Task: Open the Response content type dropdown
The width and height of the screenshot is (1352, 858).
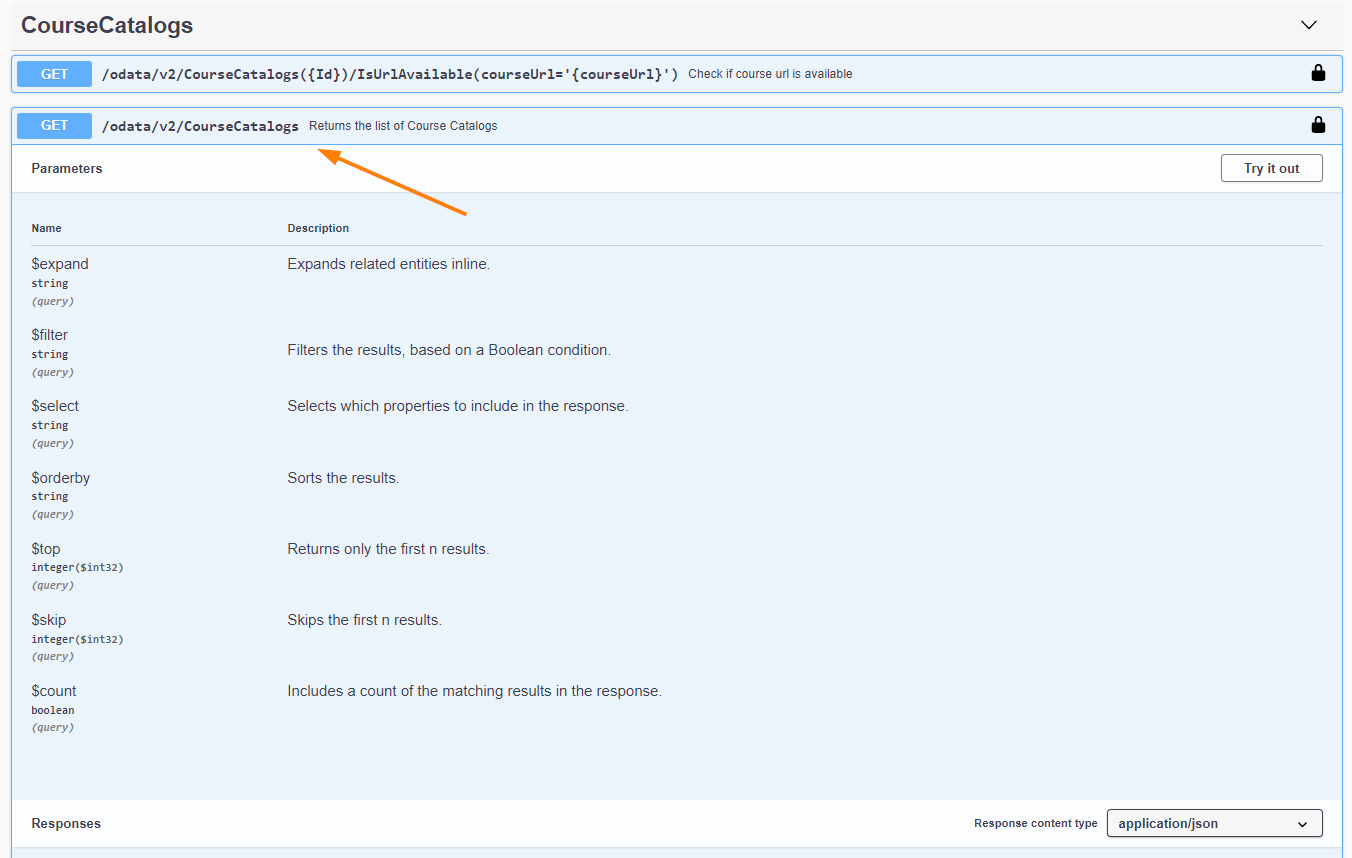Action: pyautogui.click(x=1214, y=823)
